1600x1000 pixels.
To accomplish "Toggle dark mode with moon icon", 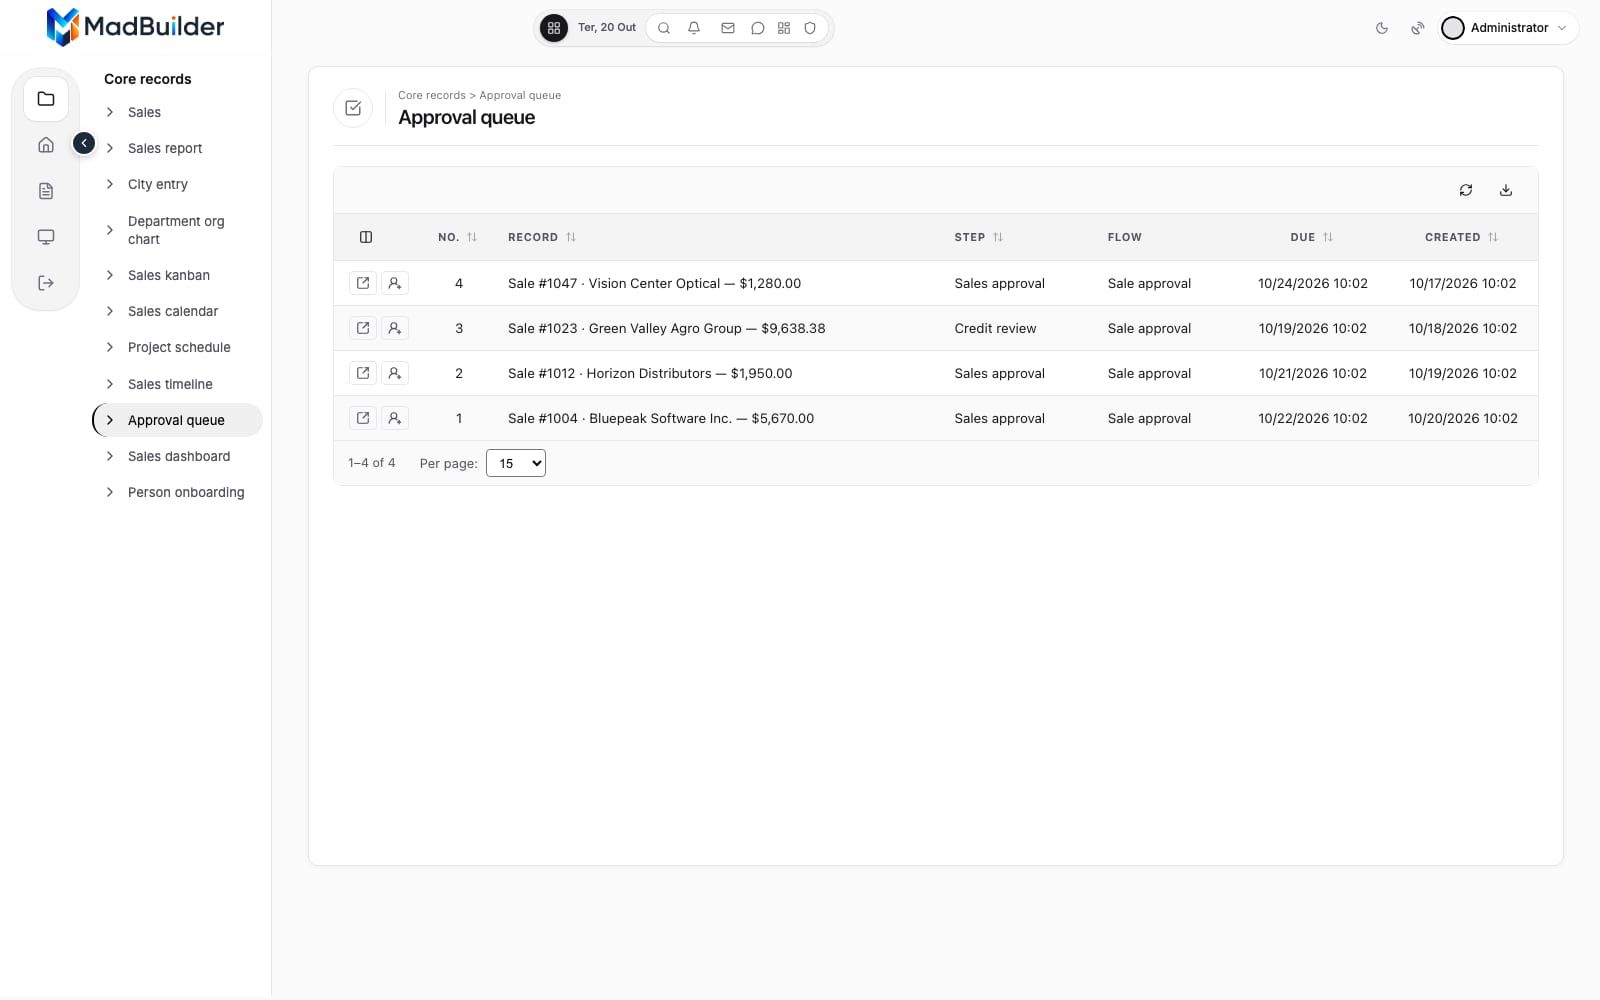I will [x=1382, y=28].
